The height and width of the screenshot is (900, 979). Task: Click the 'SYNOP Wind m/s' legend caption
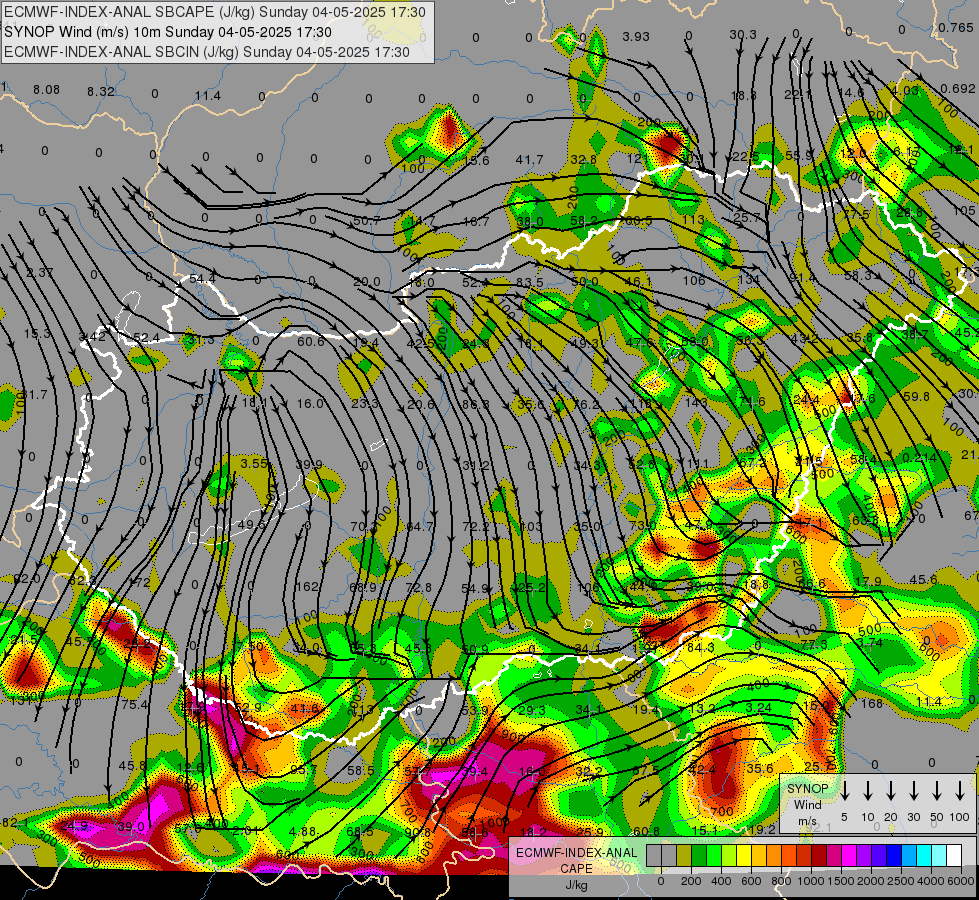[807, 804]
